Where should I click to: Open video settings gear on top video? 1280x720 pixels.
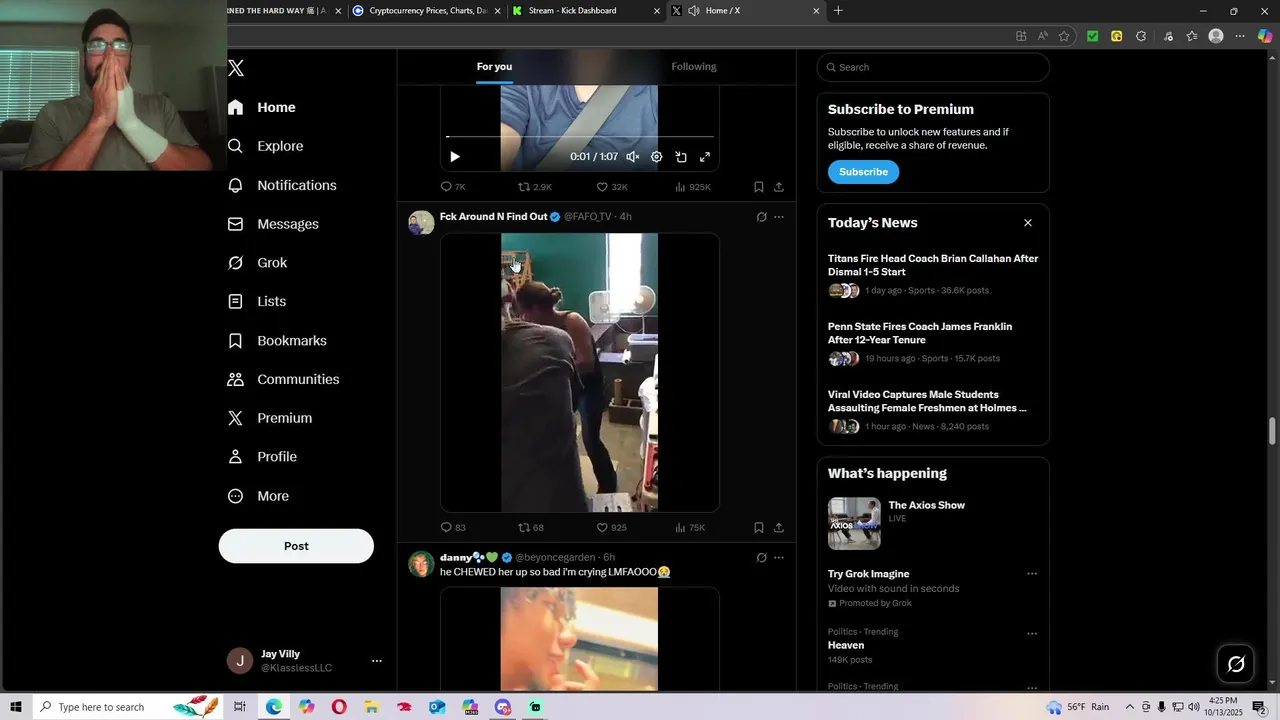point(656,157)
